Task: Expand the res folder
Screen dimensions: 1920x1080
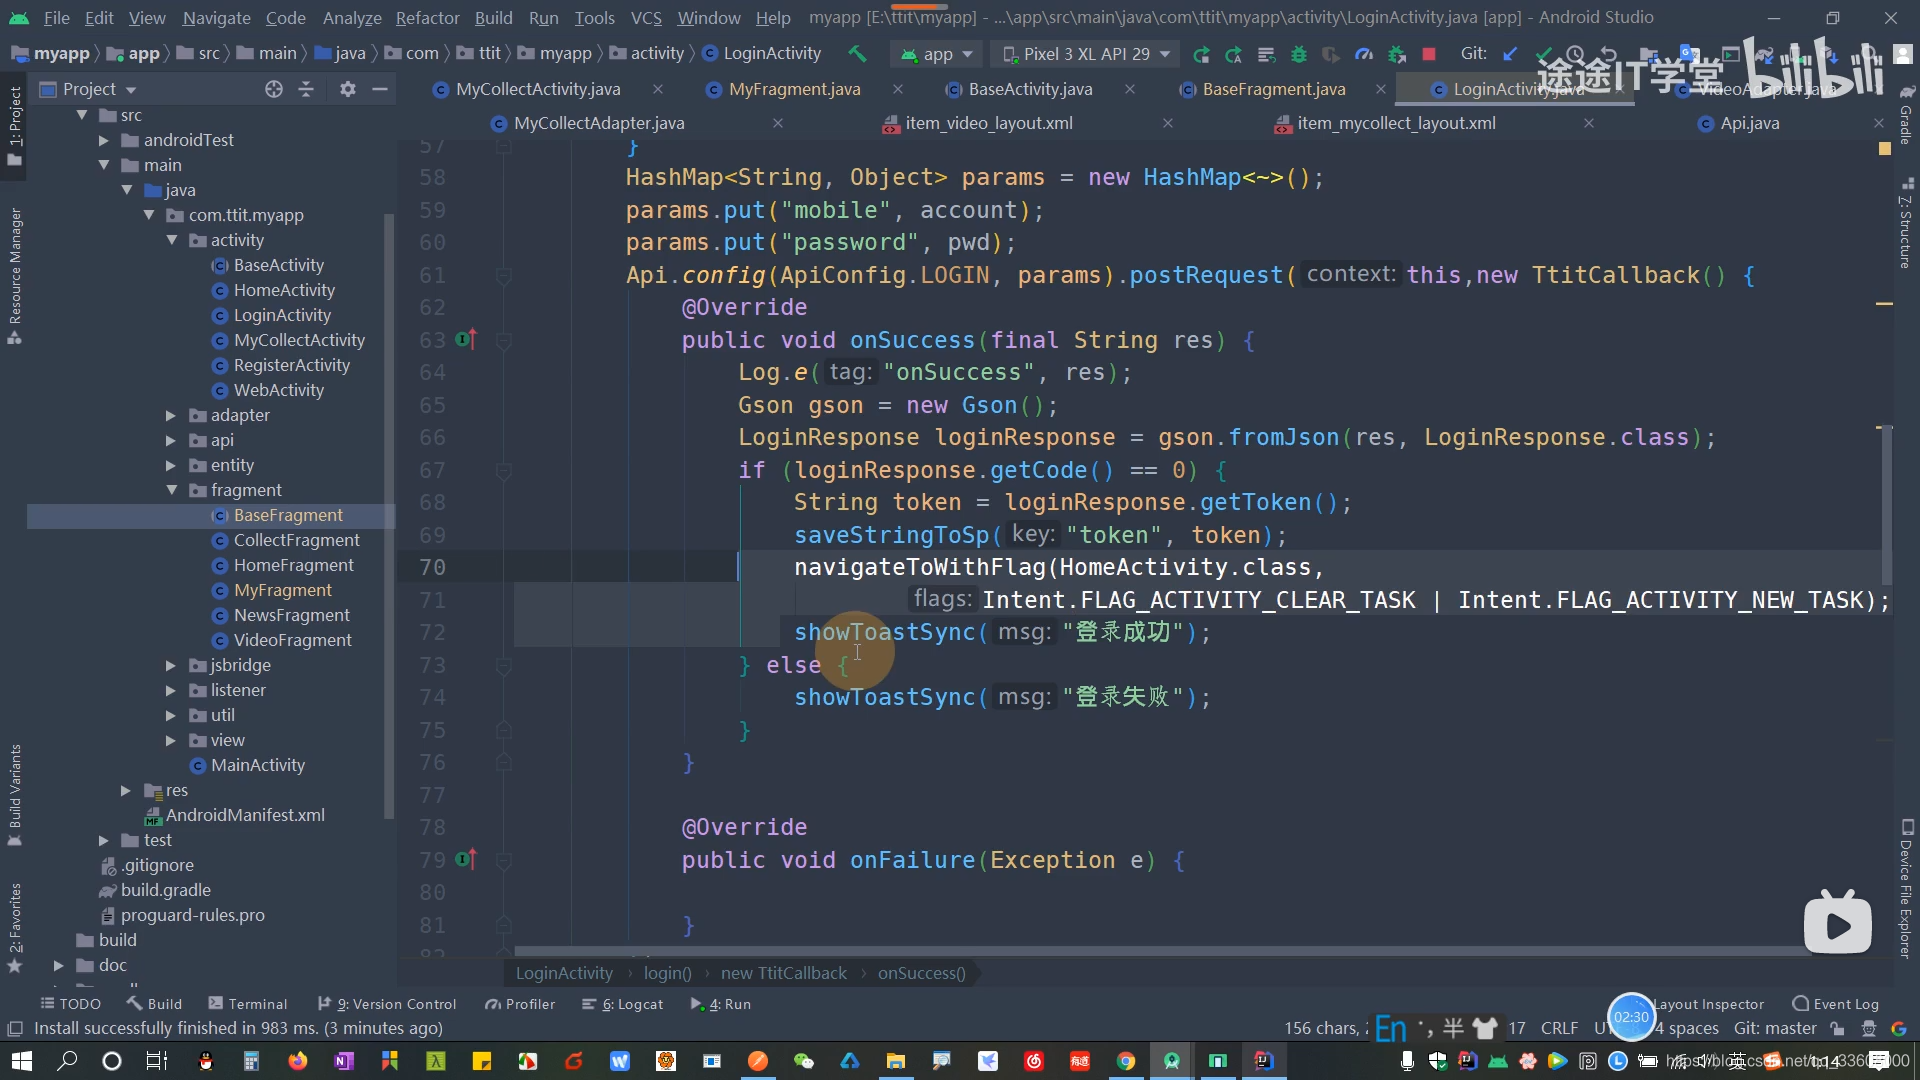Action: [126, 790]
